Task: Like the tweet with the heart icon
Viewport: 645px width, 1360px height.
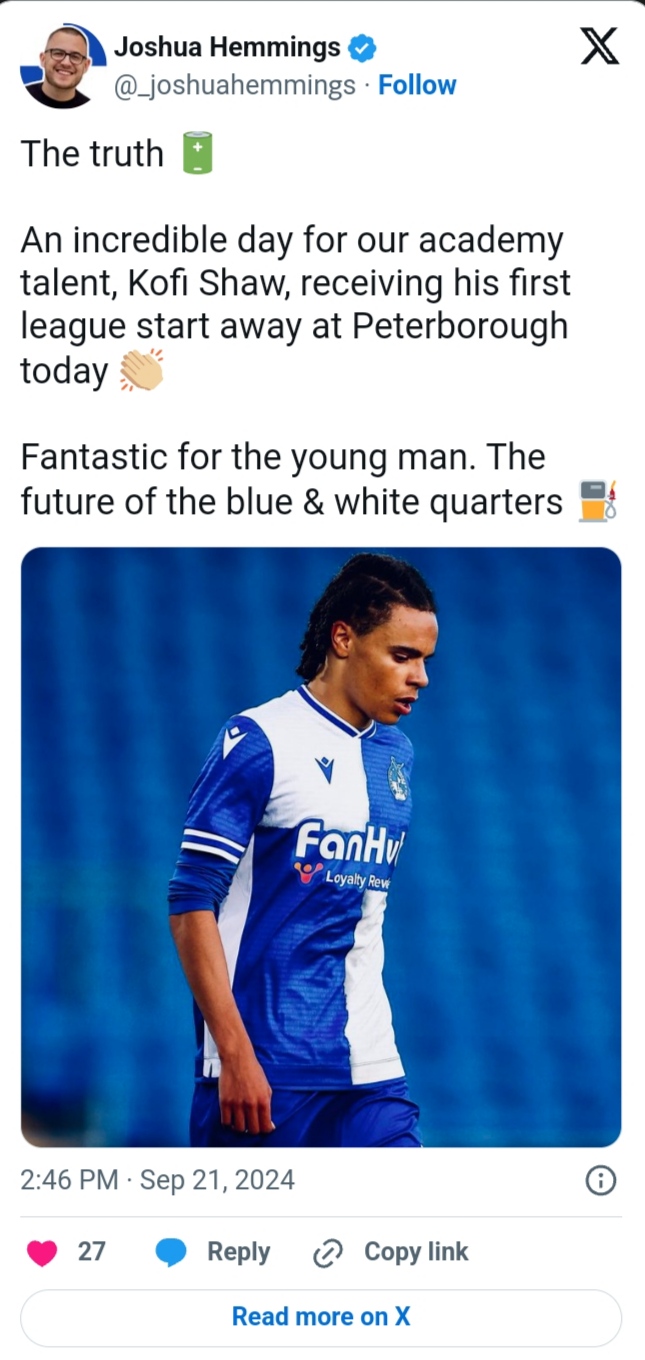Action: coord(42,1252)
